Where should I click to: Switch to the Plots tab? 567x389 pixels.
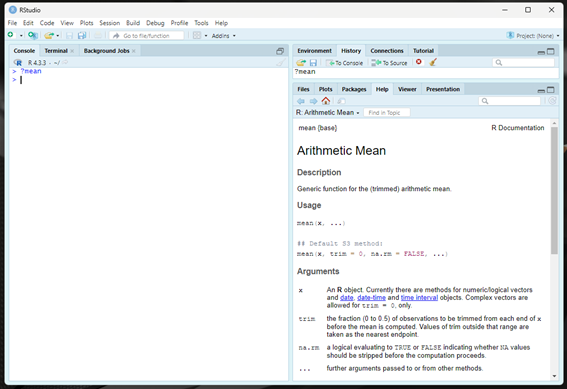325,89
